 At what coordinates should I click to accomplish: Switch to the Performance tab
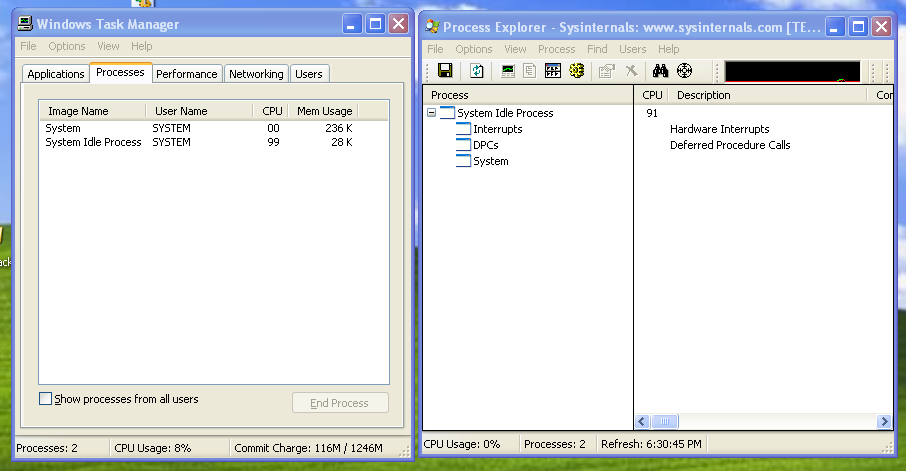(187, 74)
